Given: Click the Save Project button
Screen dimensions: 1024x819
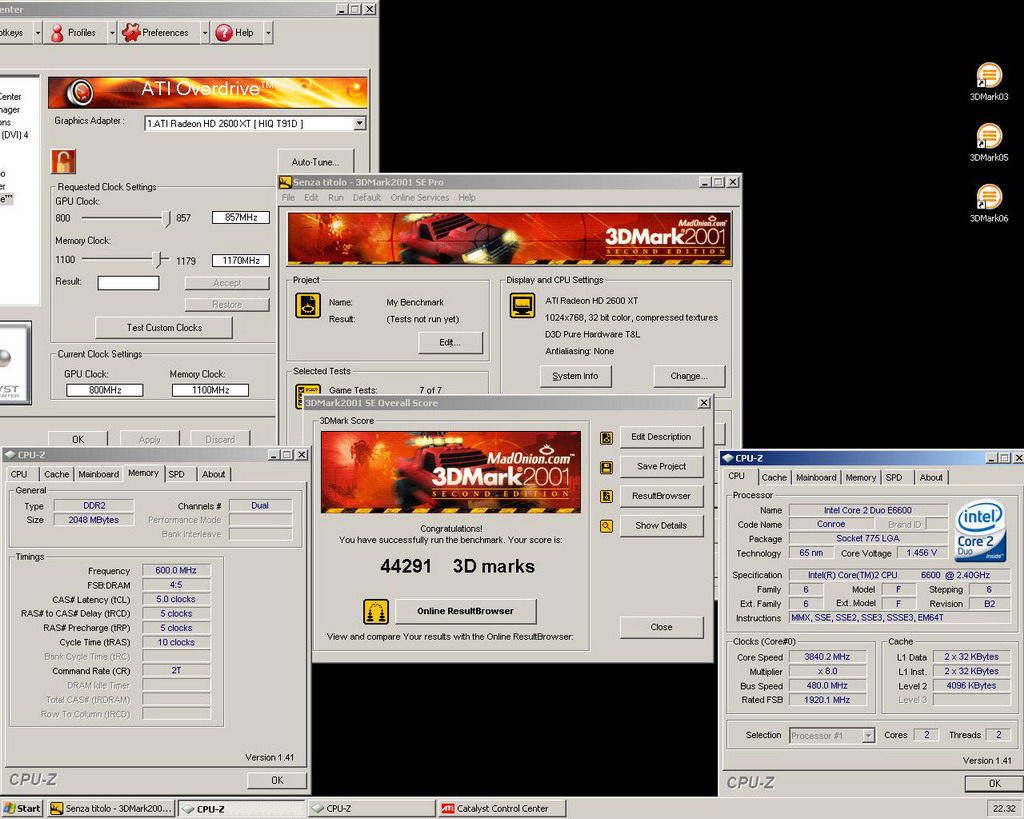Looking at the screenshot, I should [662, 466].
